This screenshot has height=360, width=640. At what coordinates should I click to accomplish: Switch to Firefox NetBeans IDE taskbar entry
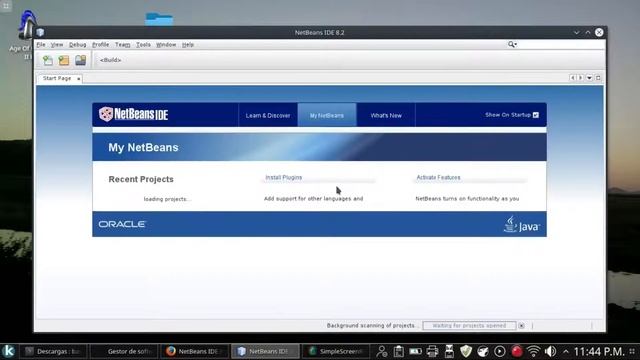pos(196,351)
